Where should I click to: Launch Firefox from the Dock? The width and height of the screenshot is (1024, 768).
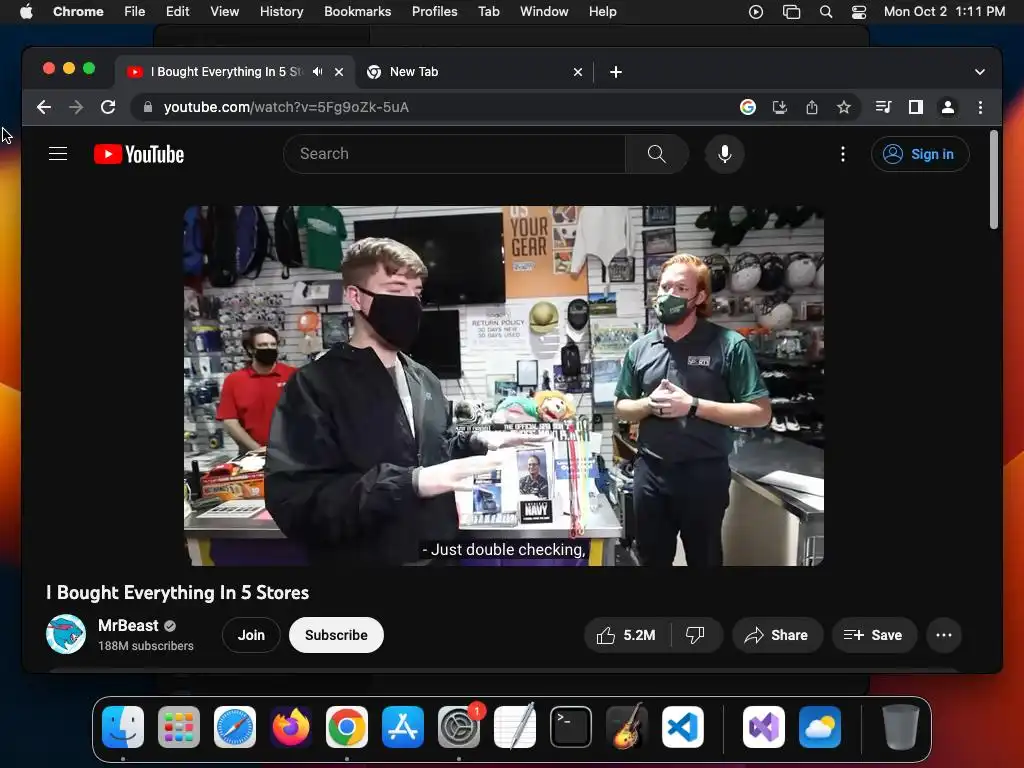291,727
